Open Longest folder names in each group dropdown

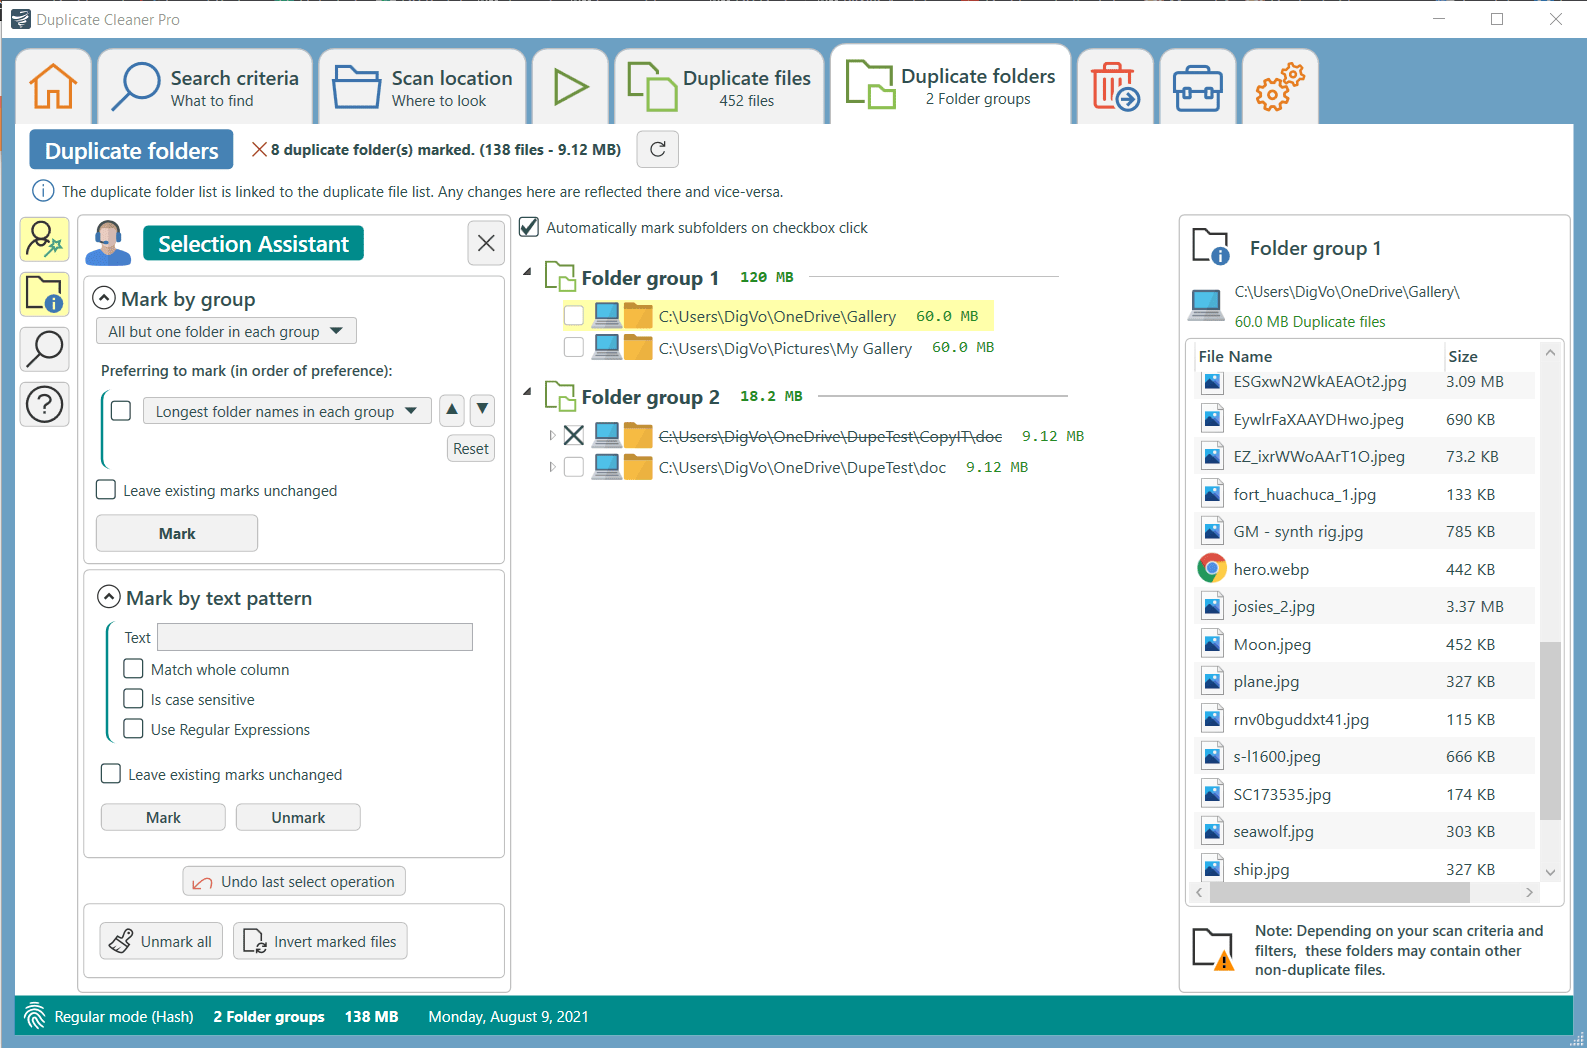287,411
